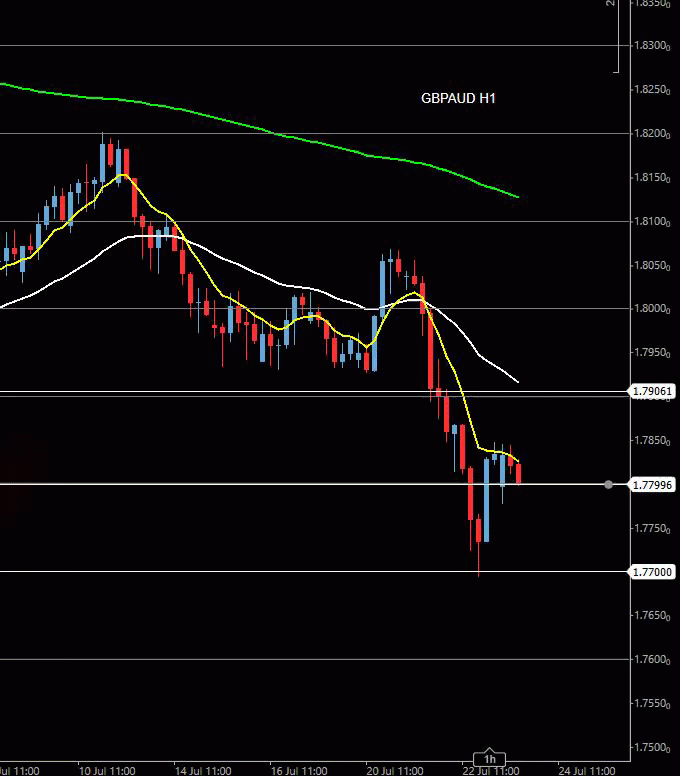Click the 10 Jul 11:00 time label
680x776 pixels.
pos(107,771)
